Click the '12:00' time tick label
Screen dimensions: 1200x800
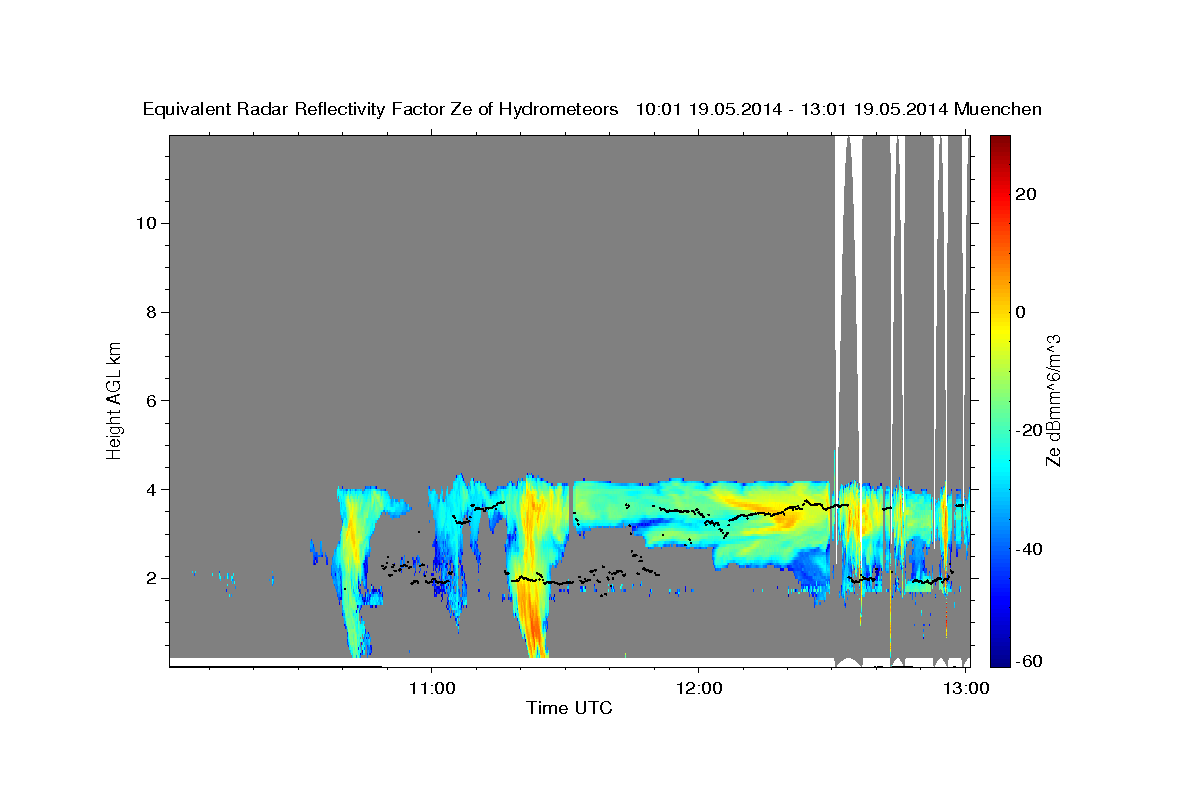699,688
